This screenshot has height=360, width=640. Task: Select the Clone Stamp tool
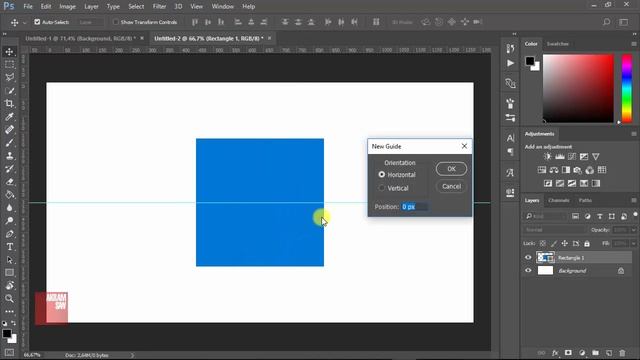(x=9, y=156)
